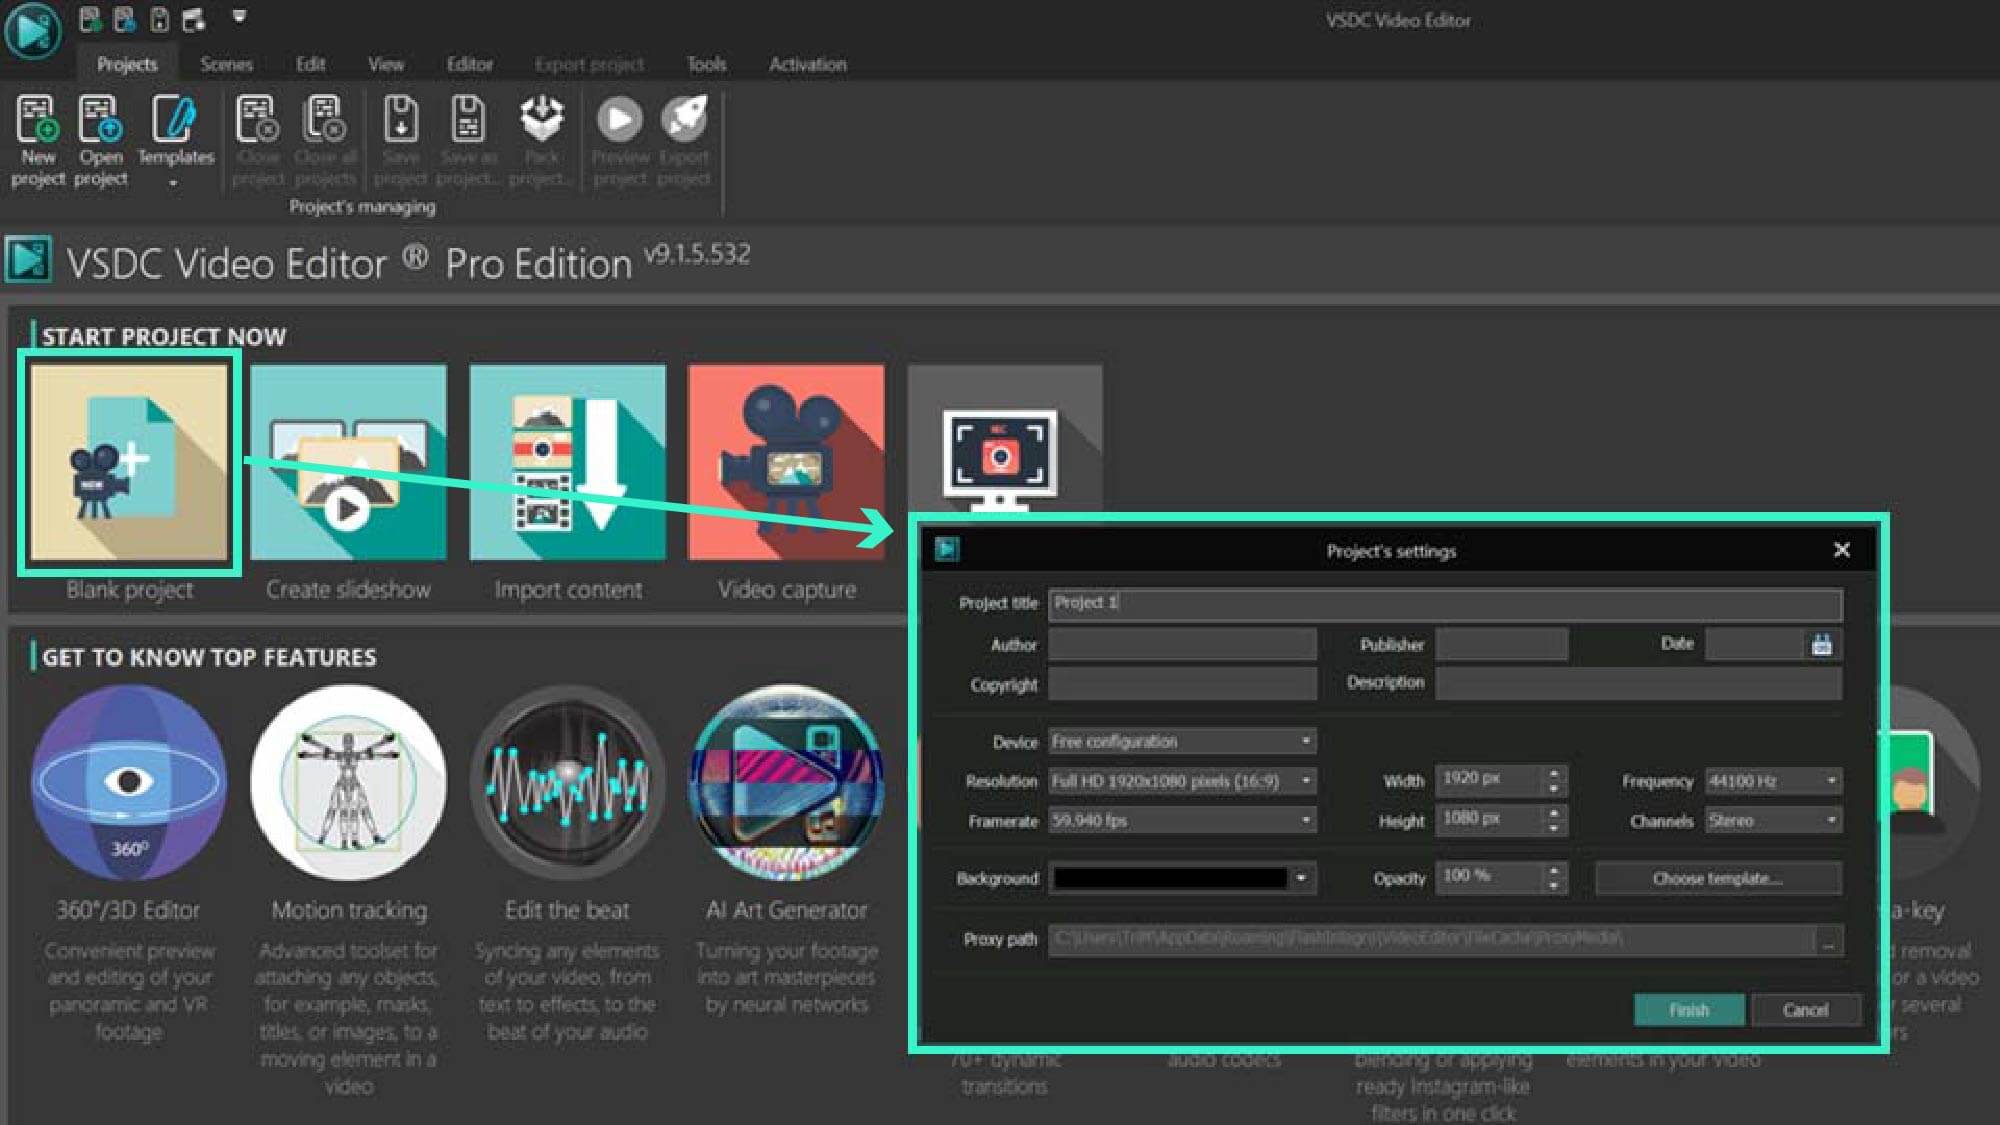
Task: Open quick access toolbar customize arrow
Action: pos(239,16)
